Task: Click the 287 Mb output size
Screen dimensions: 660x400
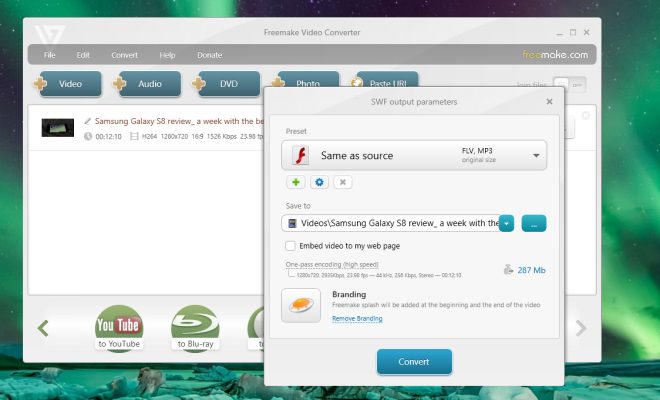Action: tap(531, 270)
